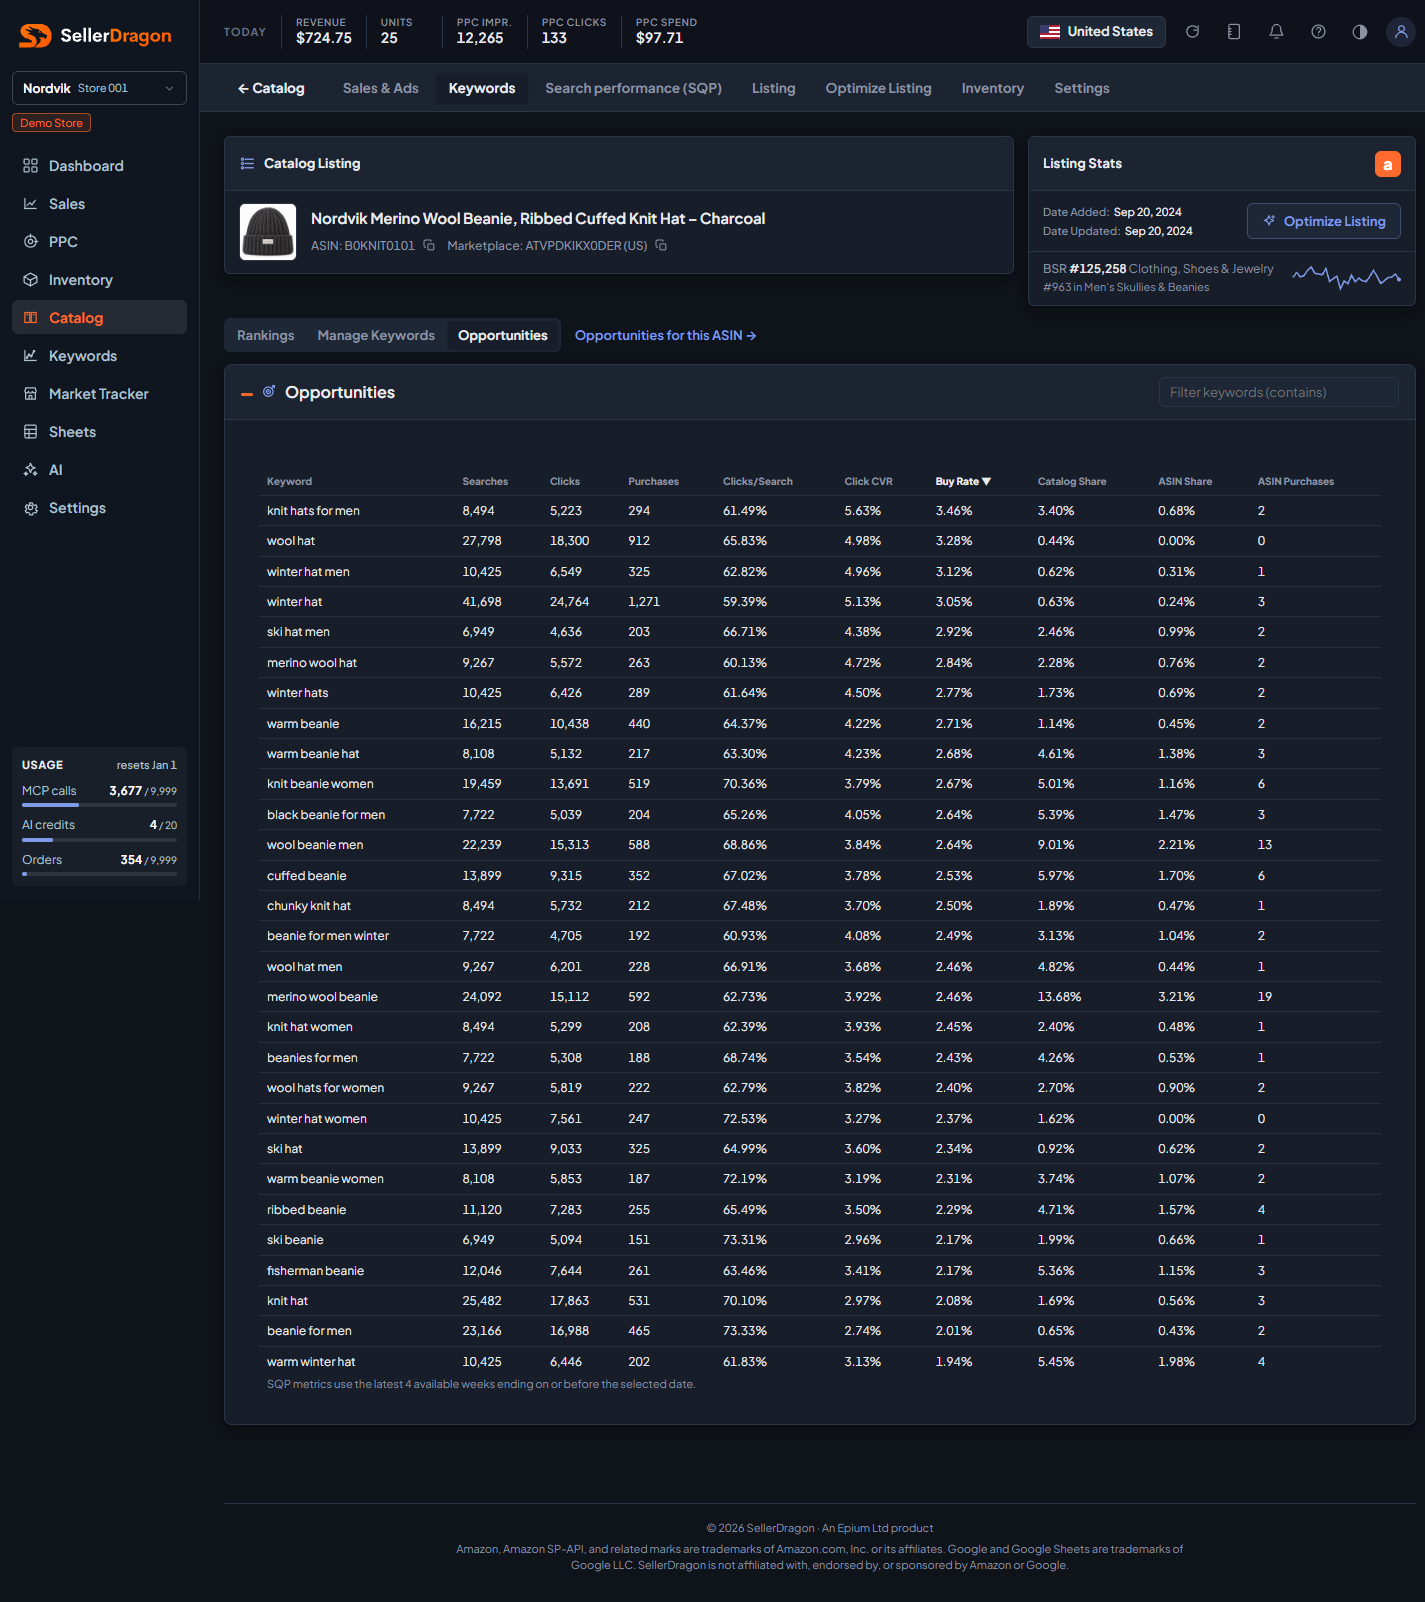
Task: Copy the marketplace ID ATVPDKIKX0DER
Action: tap(661, 245)
